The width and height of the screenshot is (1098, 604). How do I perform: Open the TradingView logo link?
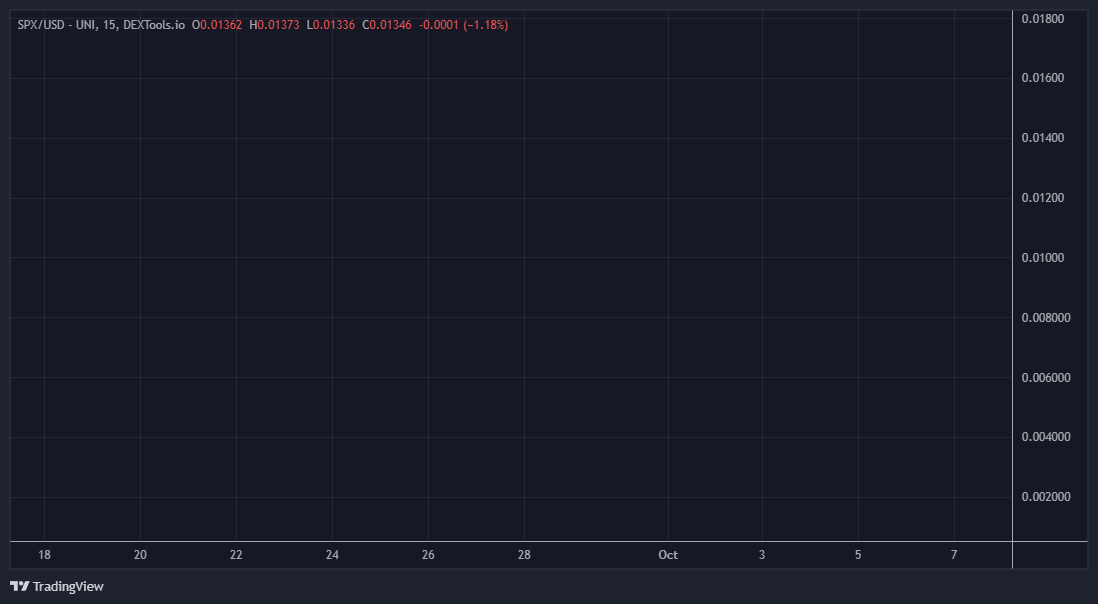(x=57, y=587)
